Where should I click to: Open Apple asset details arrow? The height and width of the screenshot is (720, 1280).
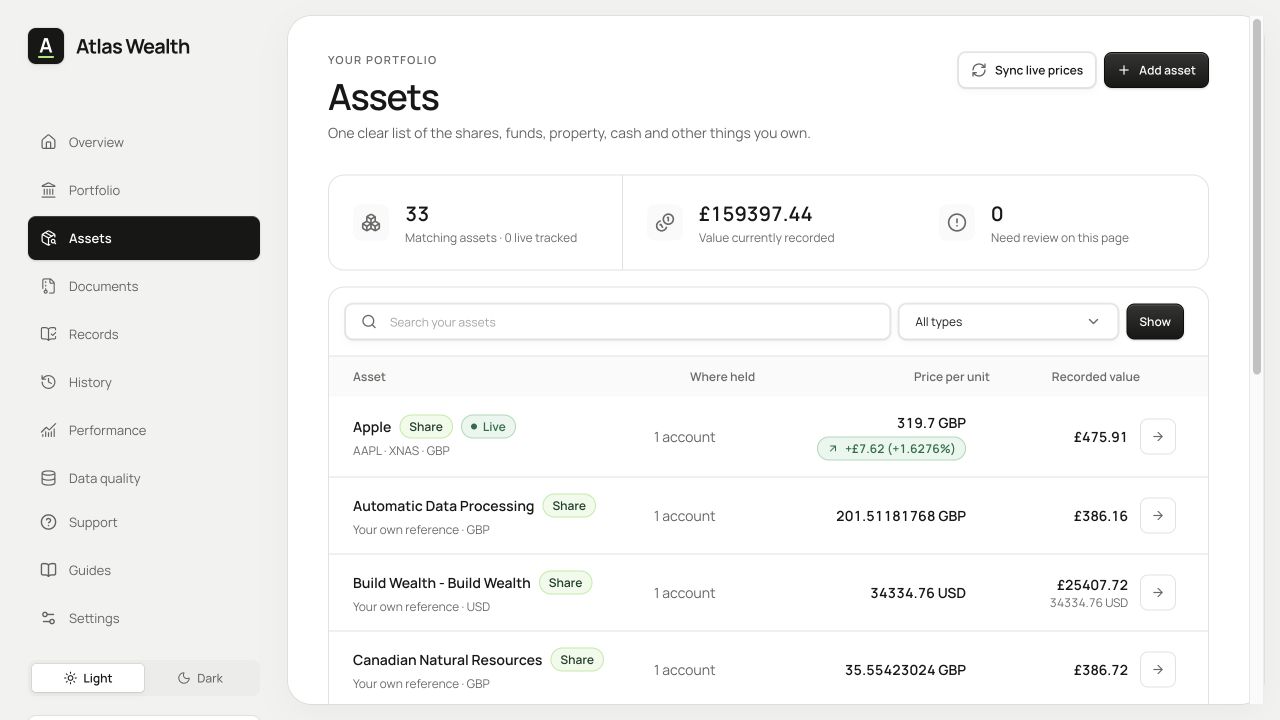point(1158,437)
